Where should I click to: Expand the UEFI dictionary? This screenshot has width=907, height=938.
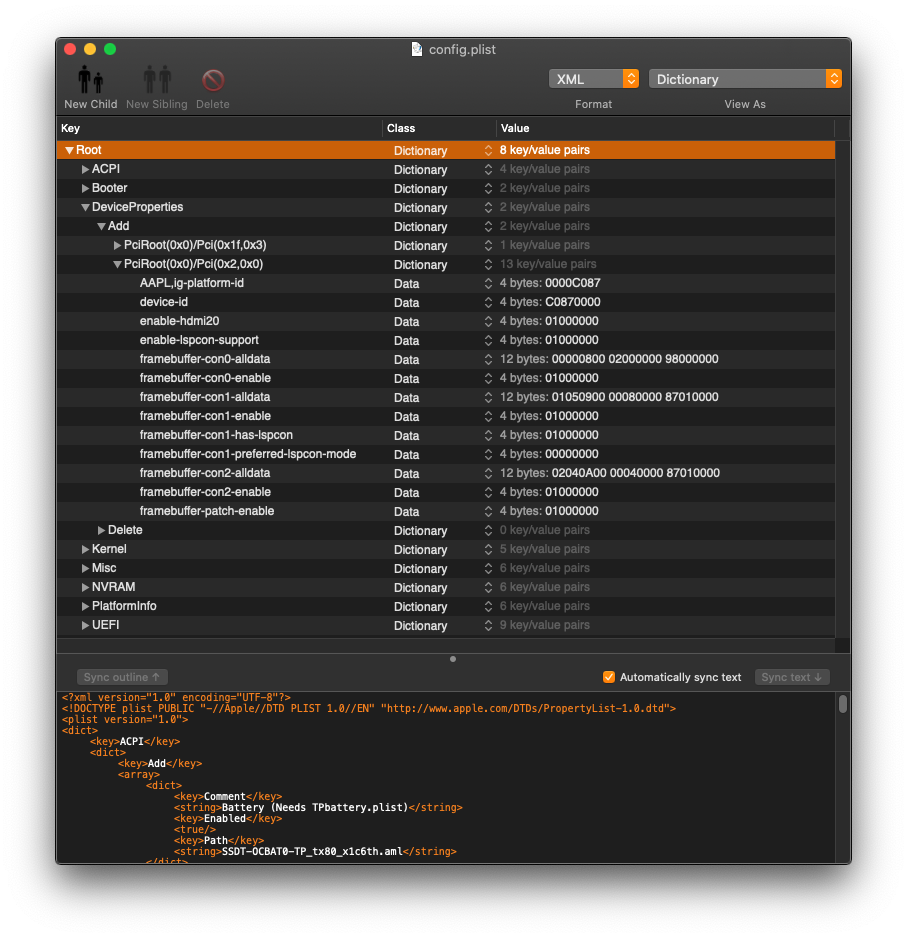[x=85, y=625]
